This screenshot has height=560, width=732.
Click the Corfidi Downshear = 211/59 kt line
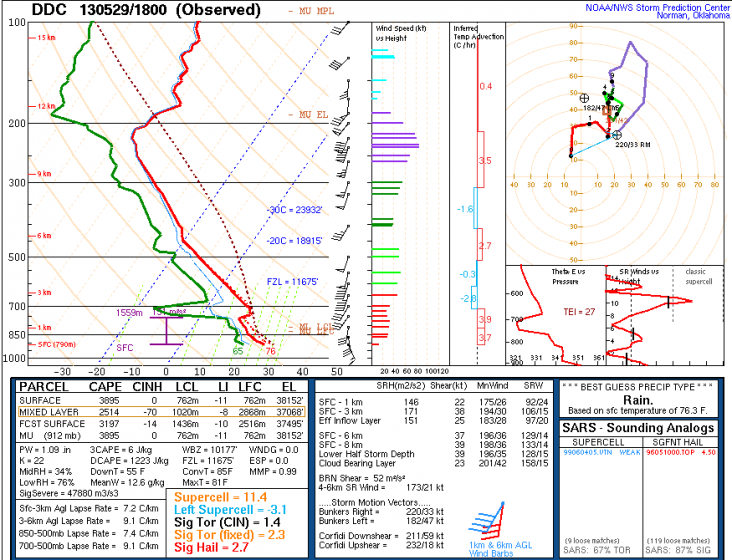(381, 536)
